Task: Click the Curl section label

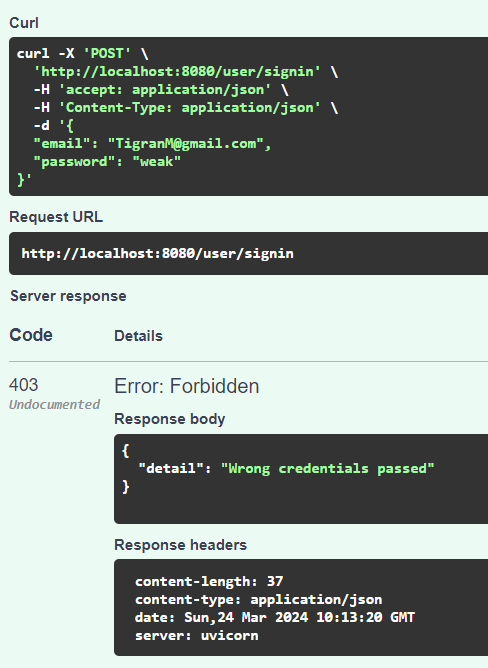Action: pos(24,23)
